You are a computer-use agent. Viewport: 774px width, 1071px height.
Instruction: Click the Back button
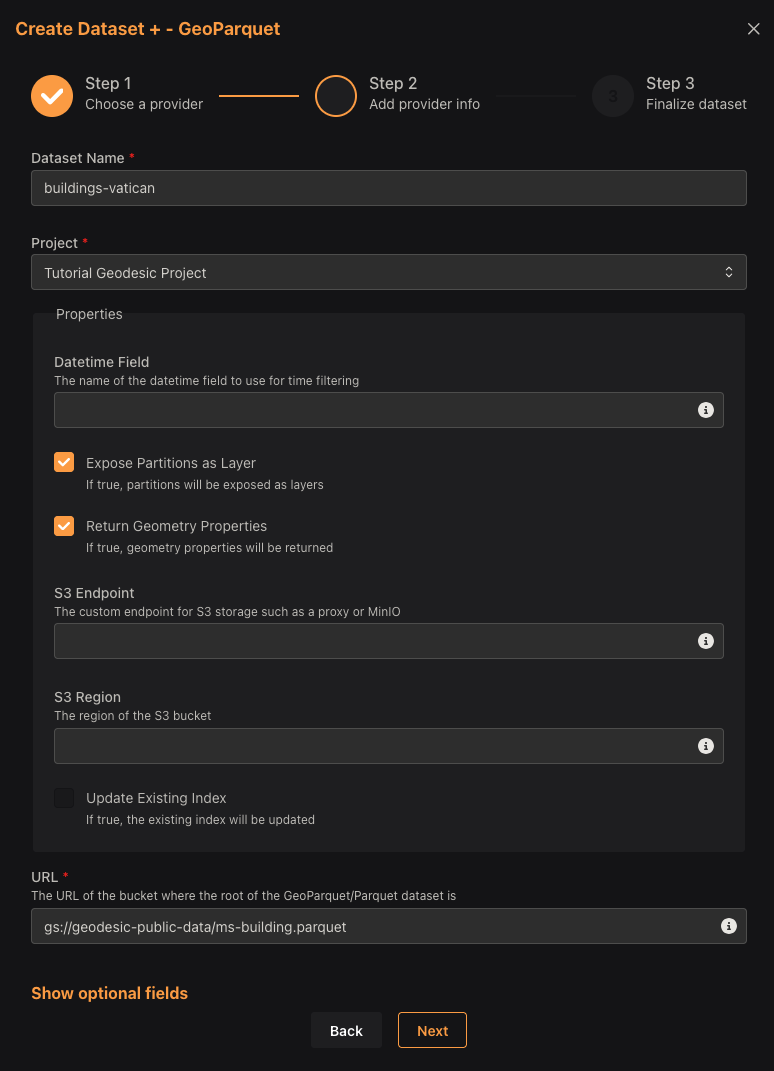coord(346,1030)
